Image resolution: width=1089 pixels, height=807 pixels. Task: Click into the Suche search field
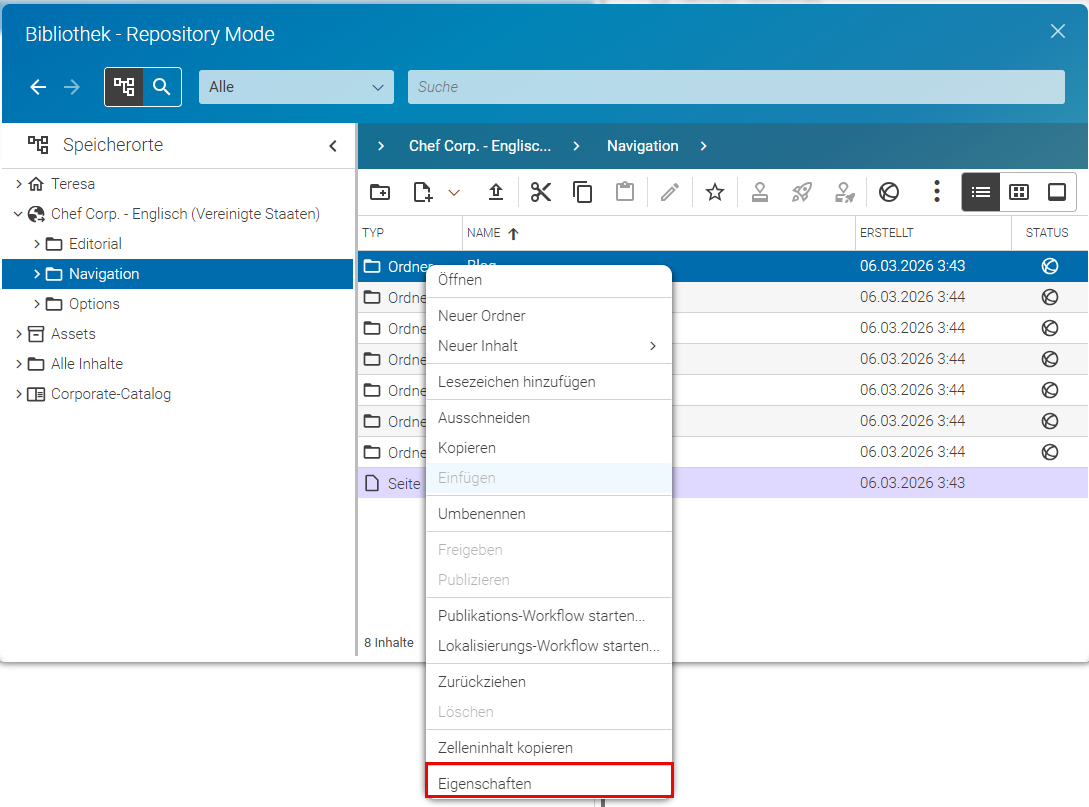coord(736,87)
